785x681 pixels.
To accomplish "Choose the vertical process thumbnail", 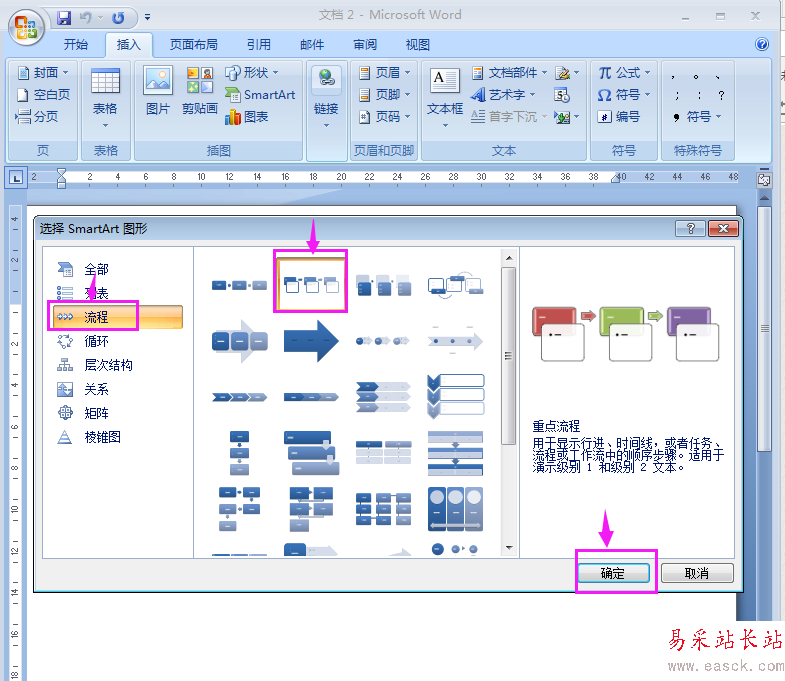I will 239,453.
